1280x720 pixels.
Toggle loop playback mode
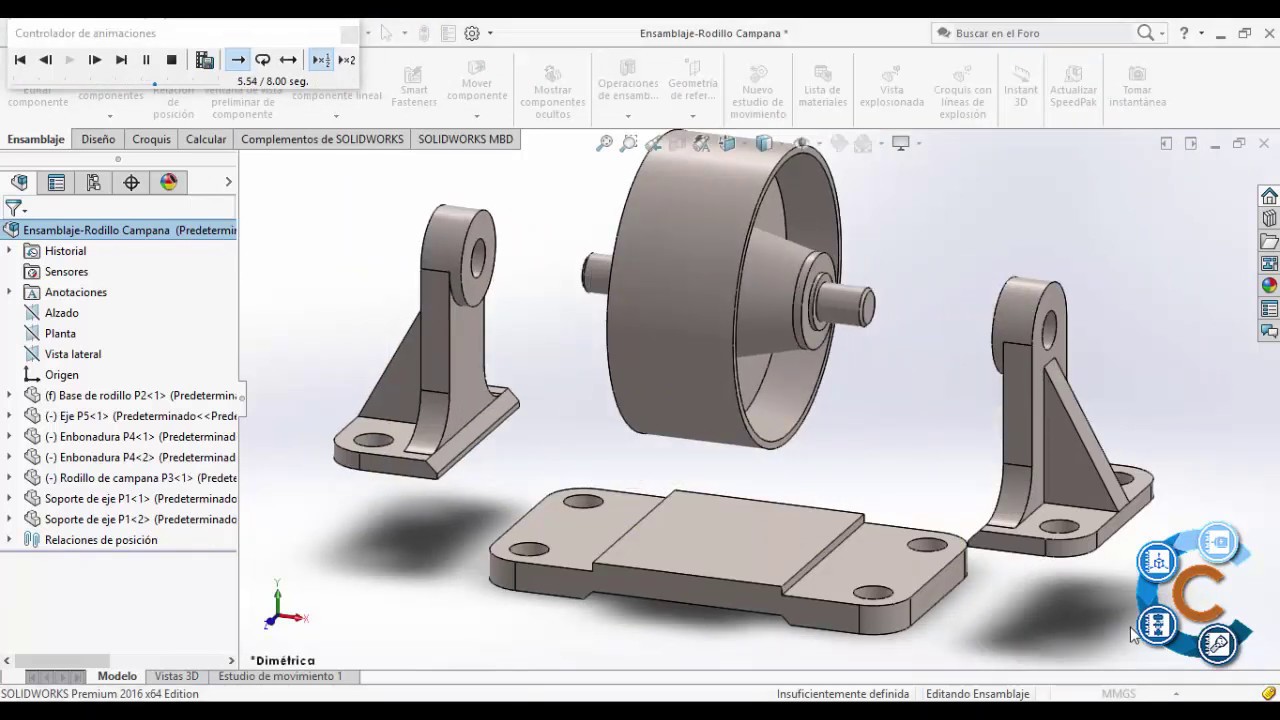[x=263, y=60]
